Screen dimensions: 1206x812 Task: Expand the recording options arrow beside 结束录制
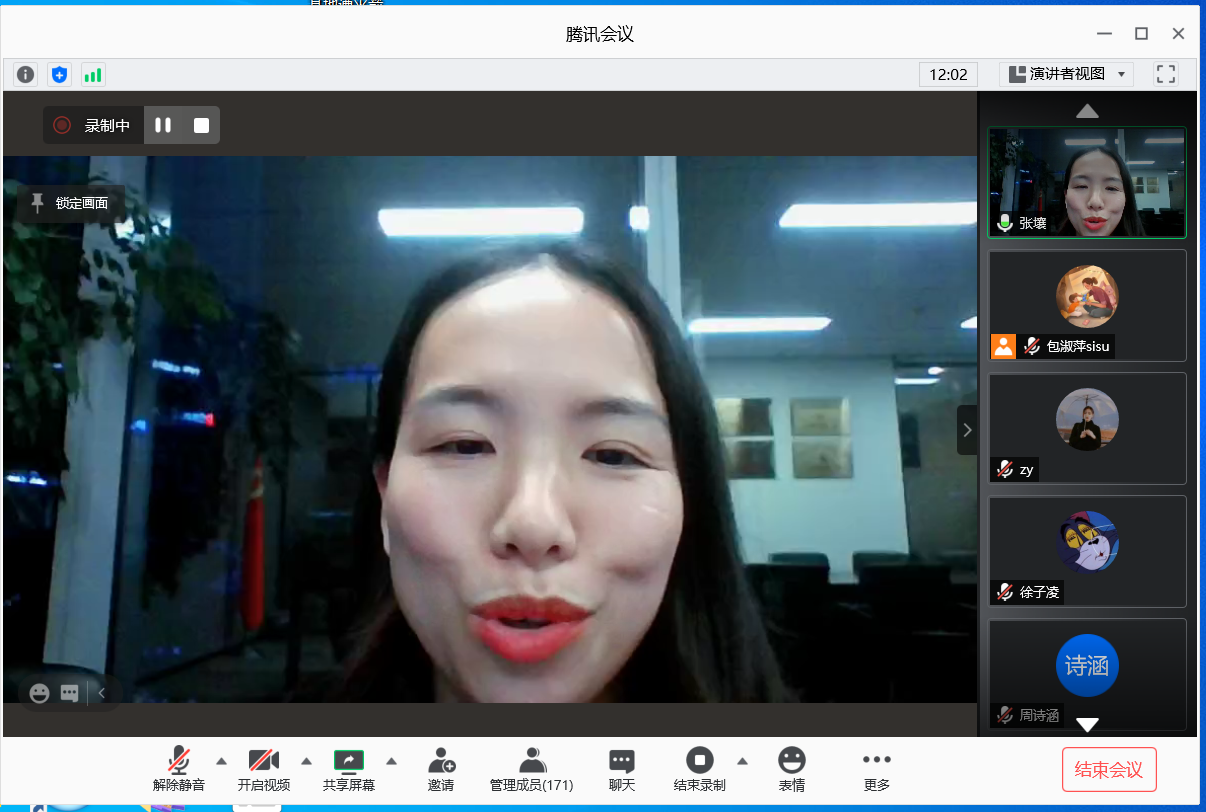point(742,761)
